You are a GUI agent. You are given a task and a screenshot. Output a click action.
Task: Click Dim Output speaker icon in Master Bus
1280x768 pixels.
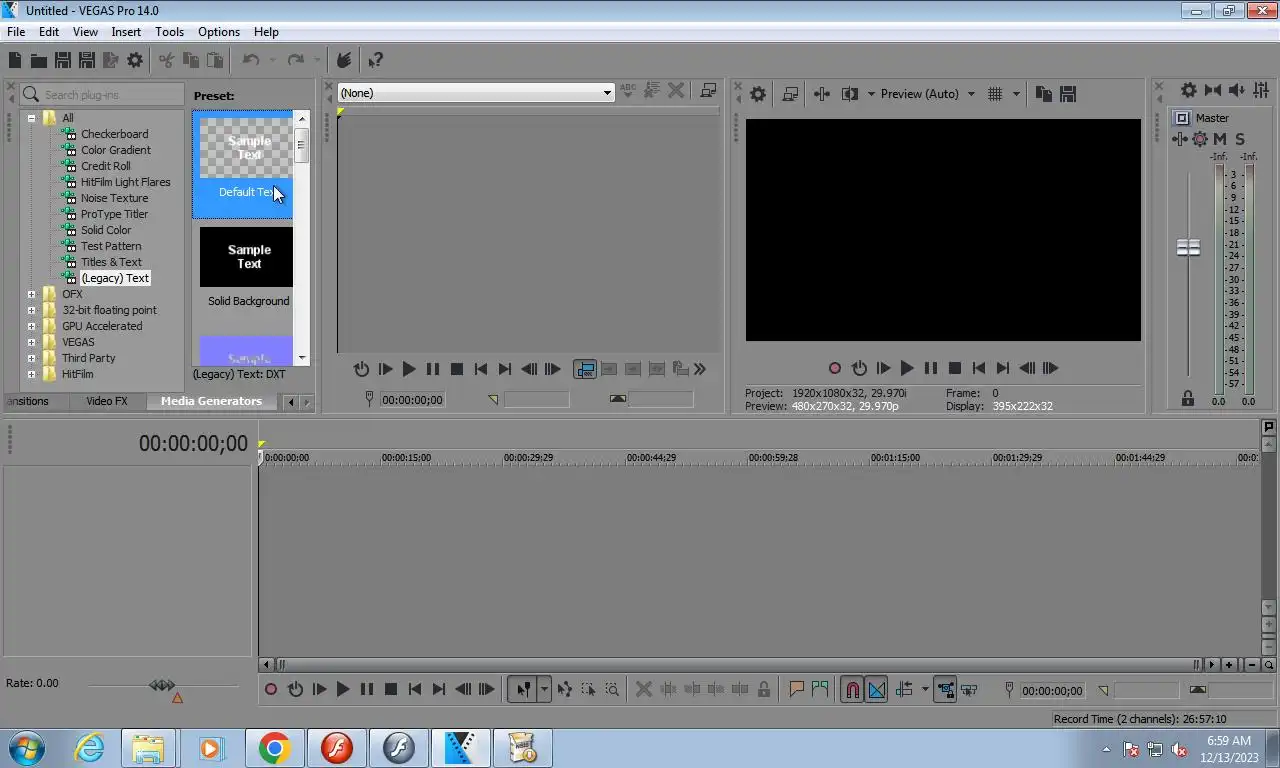pos(1236,90)
